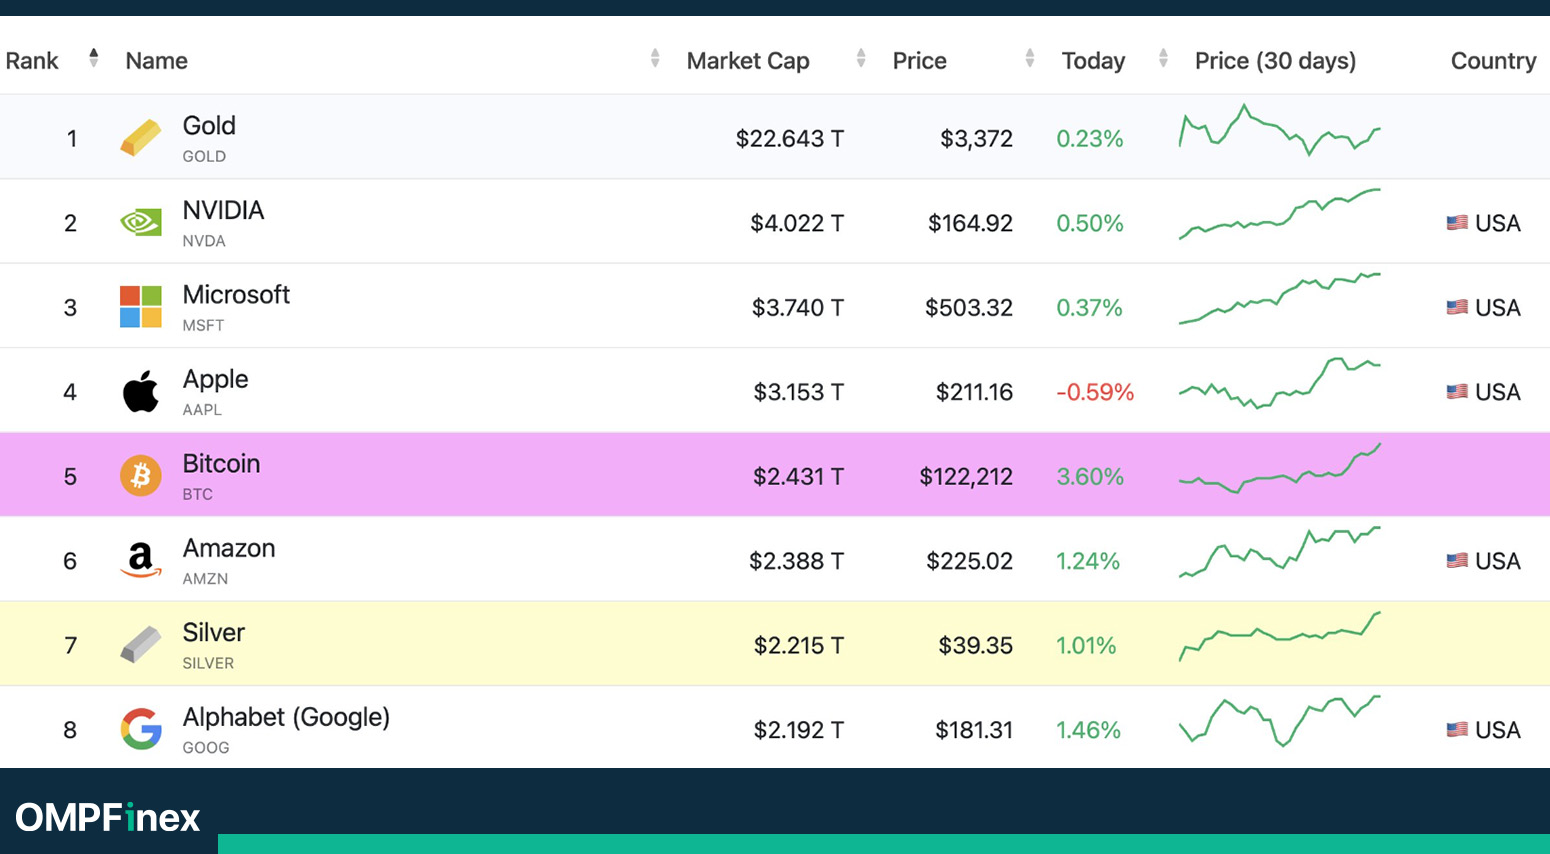The width and height of the screenshot is (1550, 854).
Task: Click Silver market cap $2.215 T
Action: pos(799,646)
